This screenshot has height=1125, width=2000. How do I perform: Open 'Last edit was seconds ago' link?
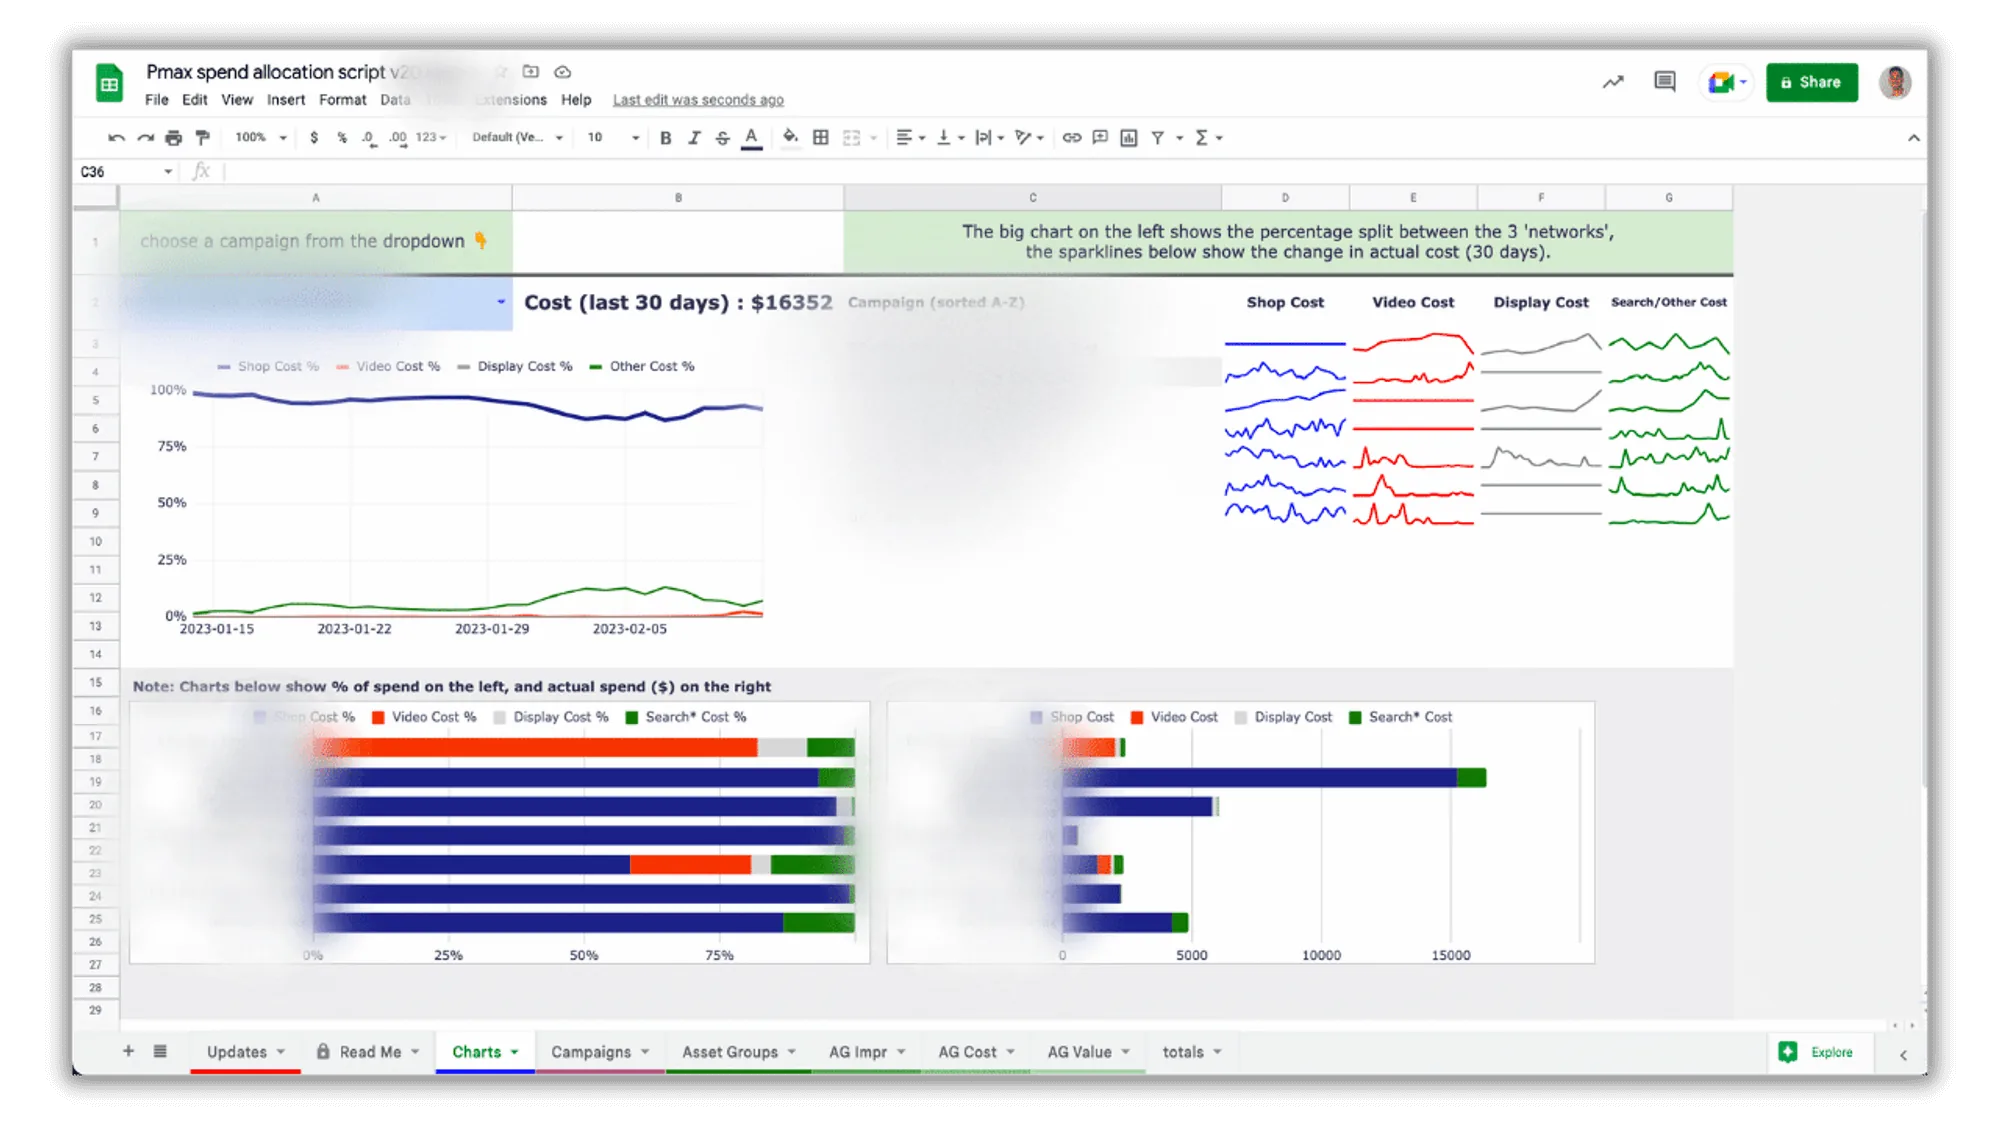[698, 100]
